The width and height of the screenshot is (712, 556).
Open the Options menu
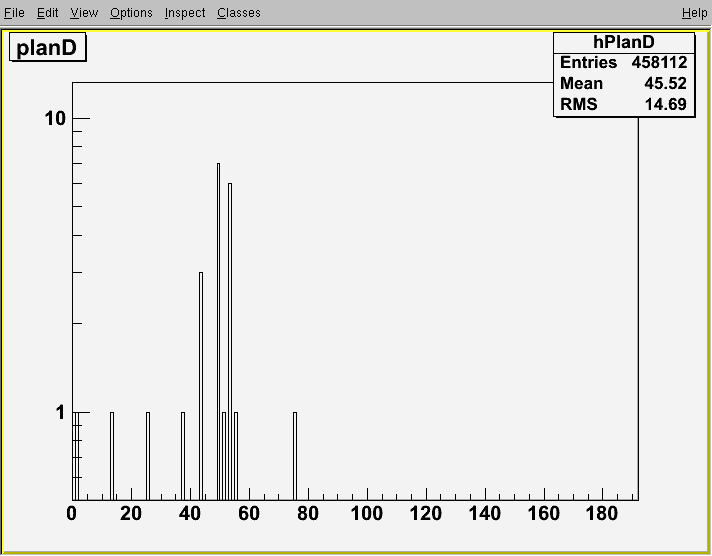tap(131, 13)
